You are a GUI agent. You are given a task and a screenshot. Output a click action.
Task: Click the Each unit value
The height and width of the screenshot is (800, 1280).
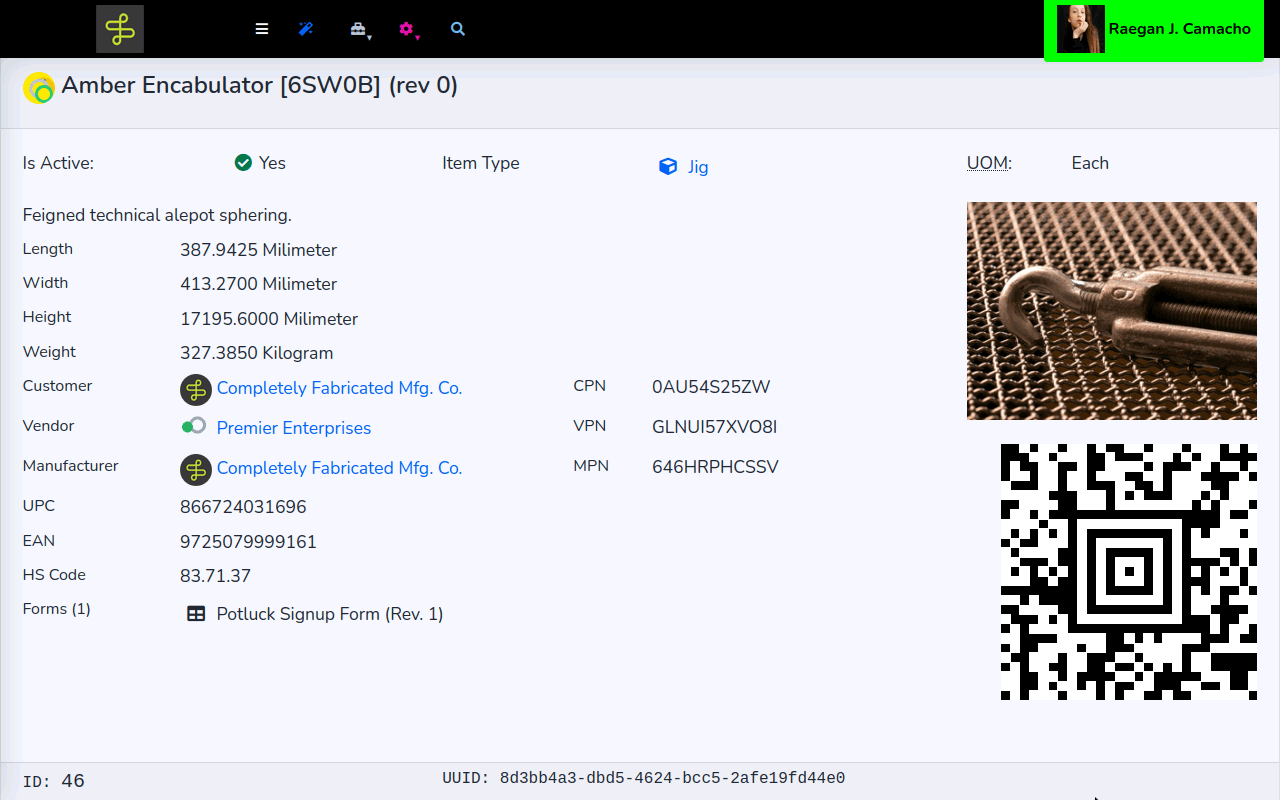[1090, 163]
